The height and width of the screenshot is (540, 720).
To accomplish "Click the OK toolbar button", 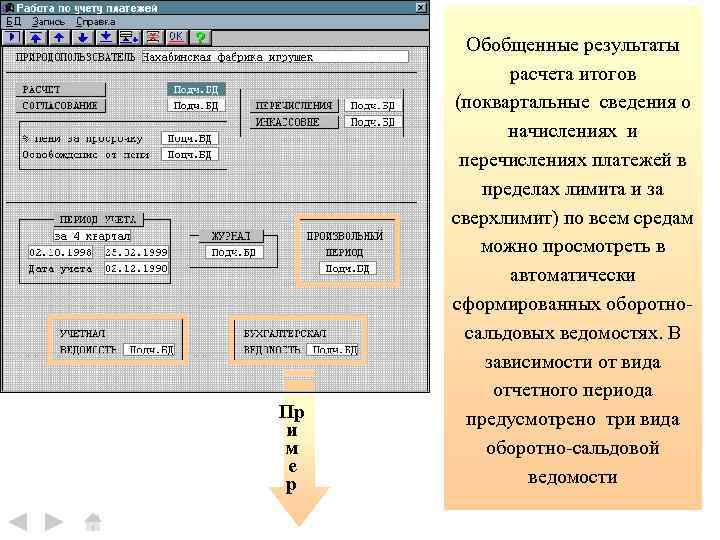I will point(176,37).
